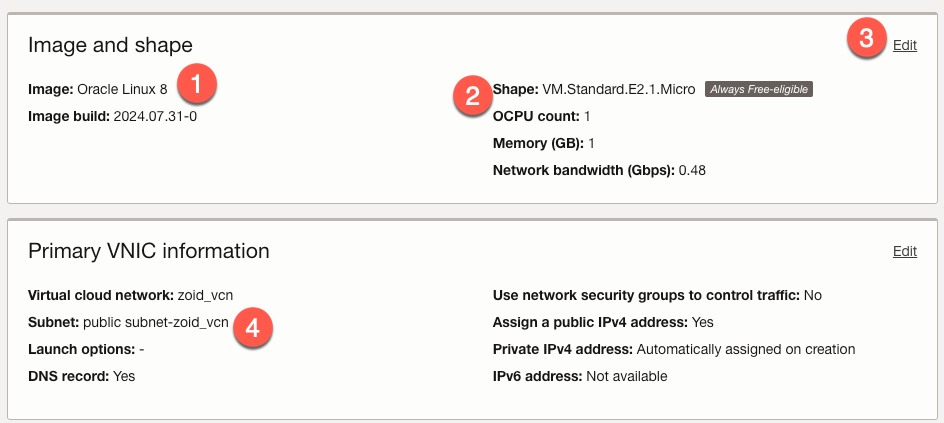Click the red number 3 annotation badge
The height and width of the screenshot is (423, 944).
pos(866,40)
